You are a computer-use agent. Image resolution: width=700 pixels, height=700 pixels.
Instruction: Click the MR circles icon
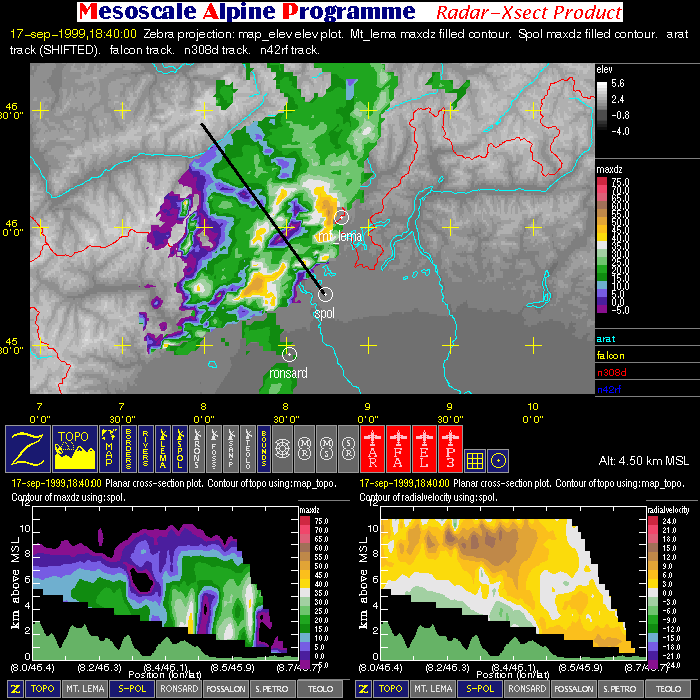[304, 449]
